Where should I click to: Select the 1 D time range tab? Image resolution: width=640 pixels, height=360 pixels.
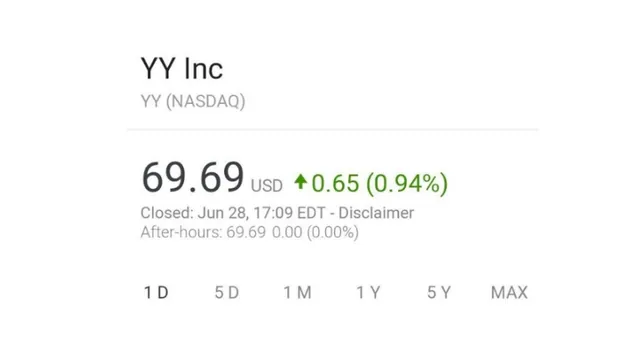pos(156,292)
